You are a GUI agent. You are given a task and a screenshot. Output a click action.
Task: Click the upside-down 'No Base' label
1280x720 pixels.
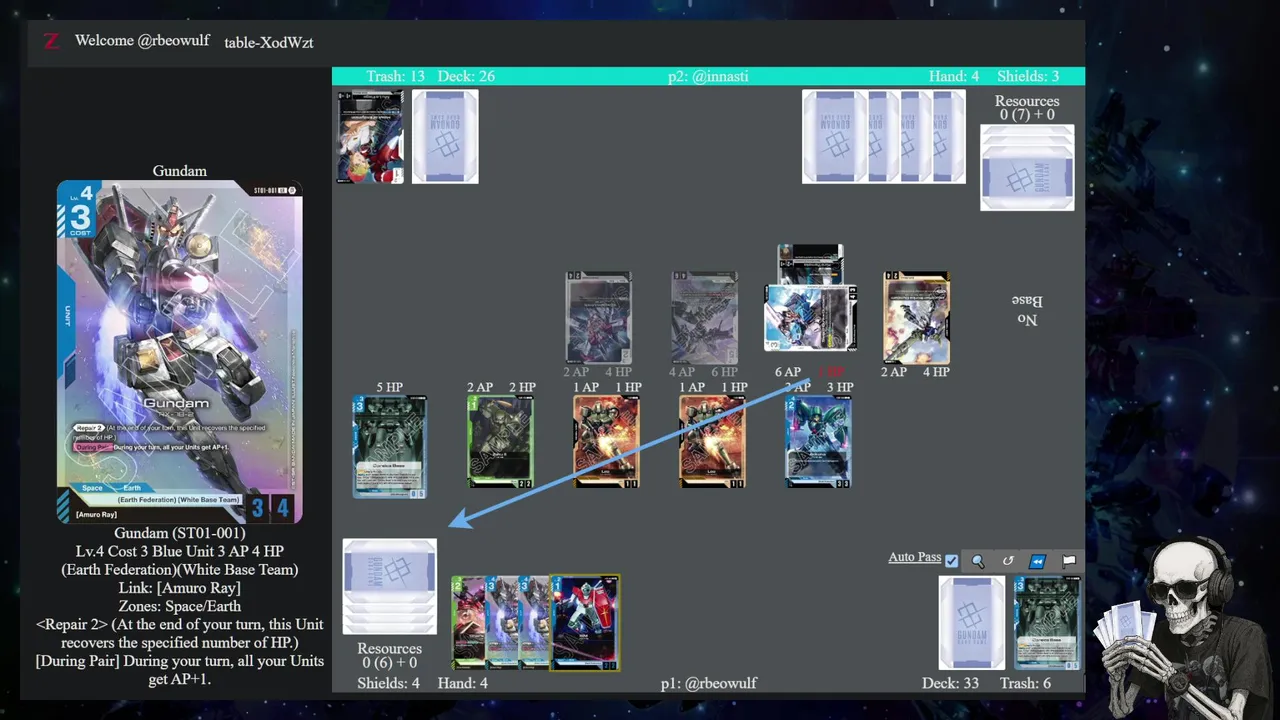[x=1027, y=310]
